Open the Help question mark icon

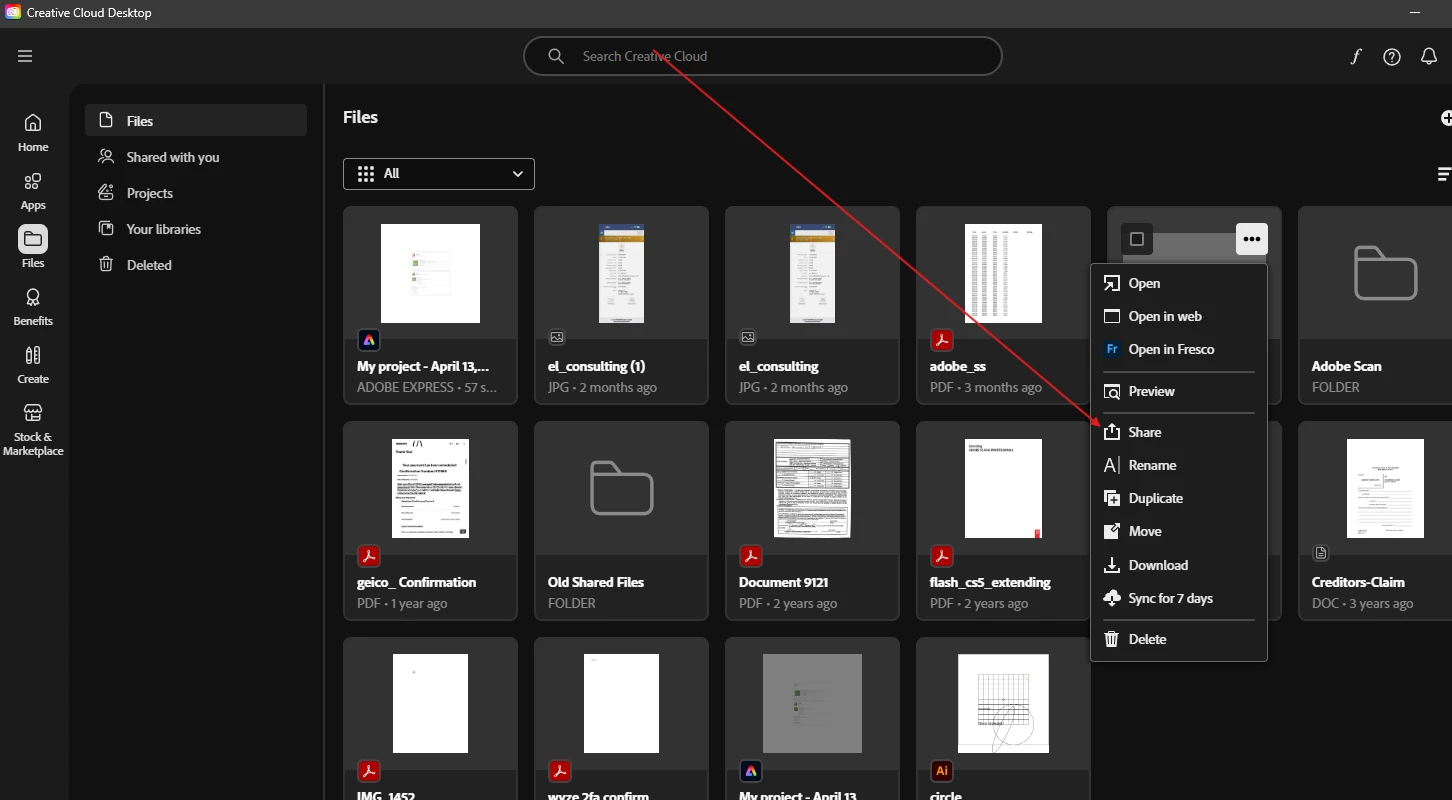tap(1392, 57)
